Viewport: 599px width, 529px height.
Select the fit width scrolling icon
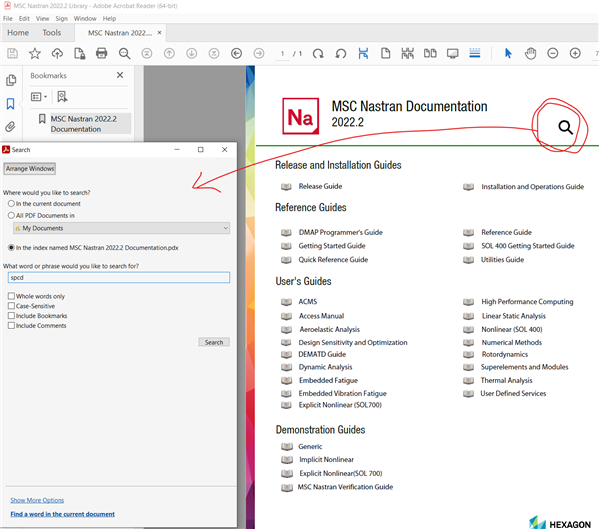[x=363, y=53]
